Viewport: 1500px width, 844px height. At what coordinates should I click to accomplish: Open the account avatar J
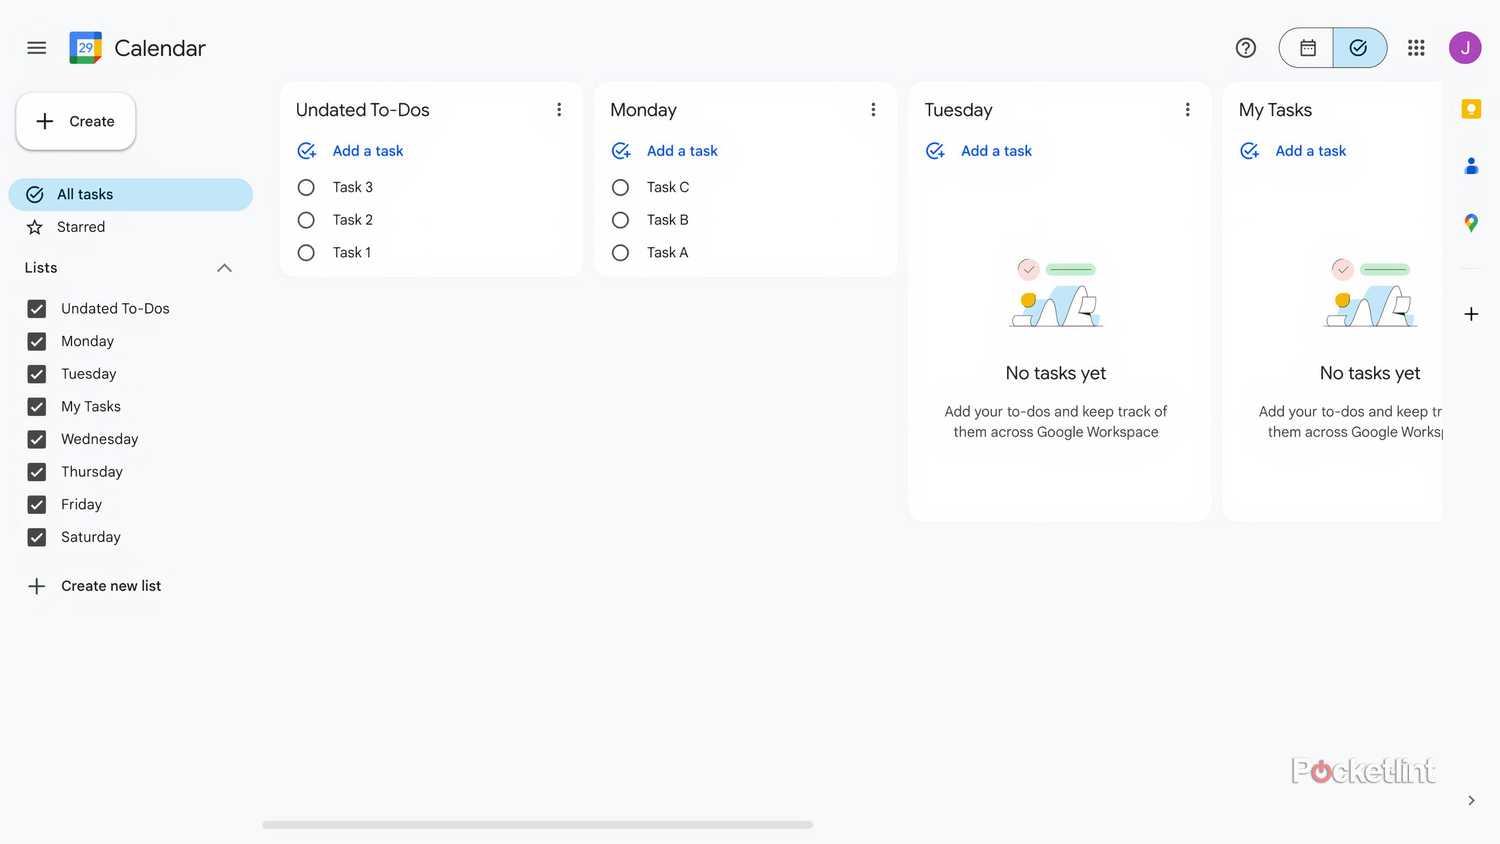(1465, 48)
